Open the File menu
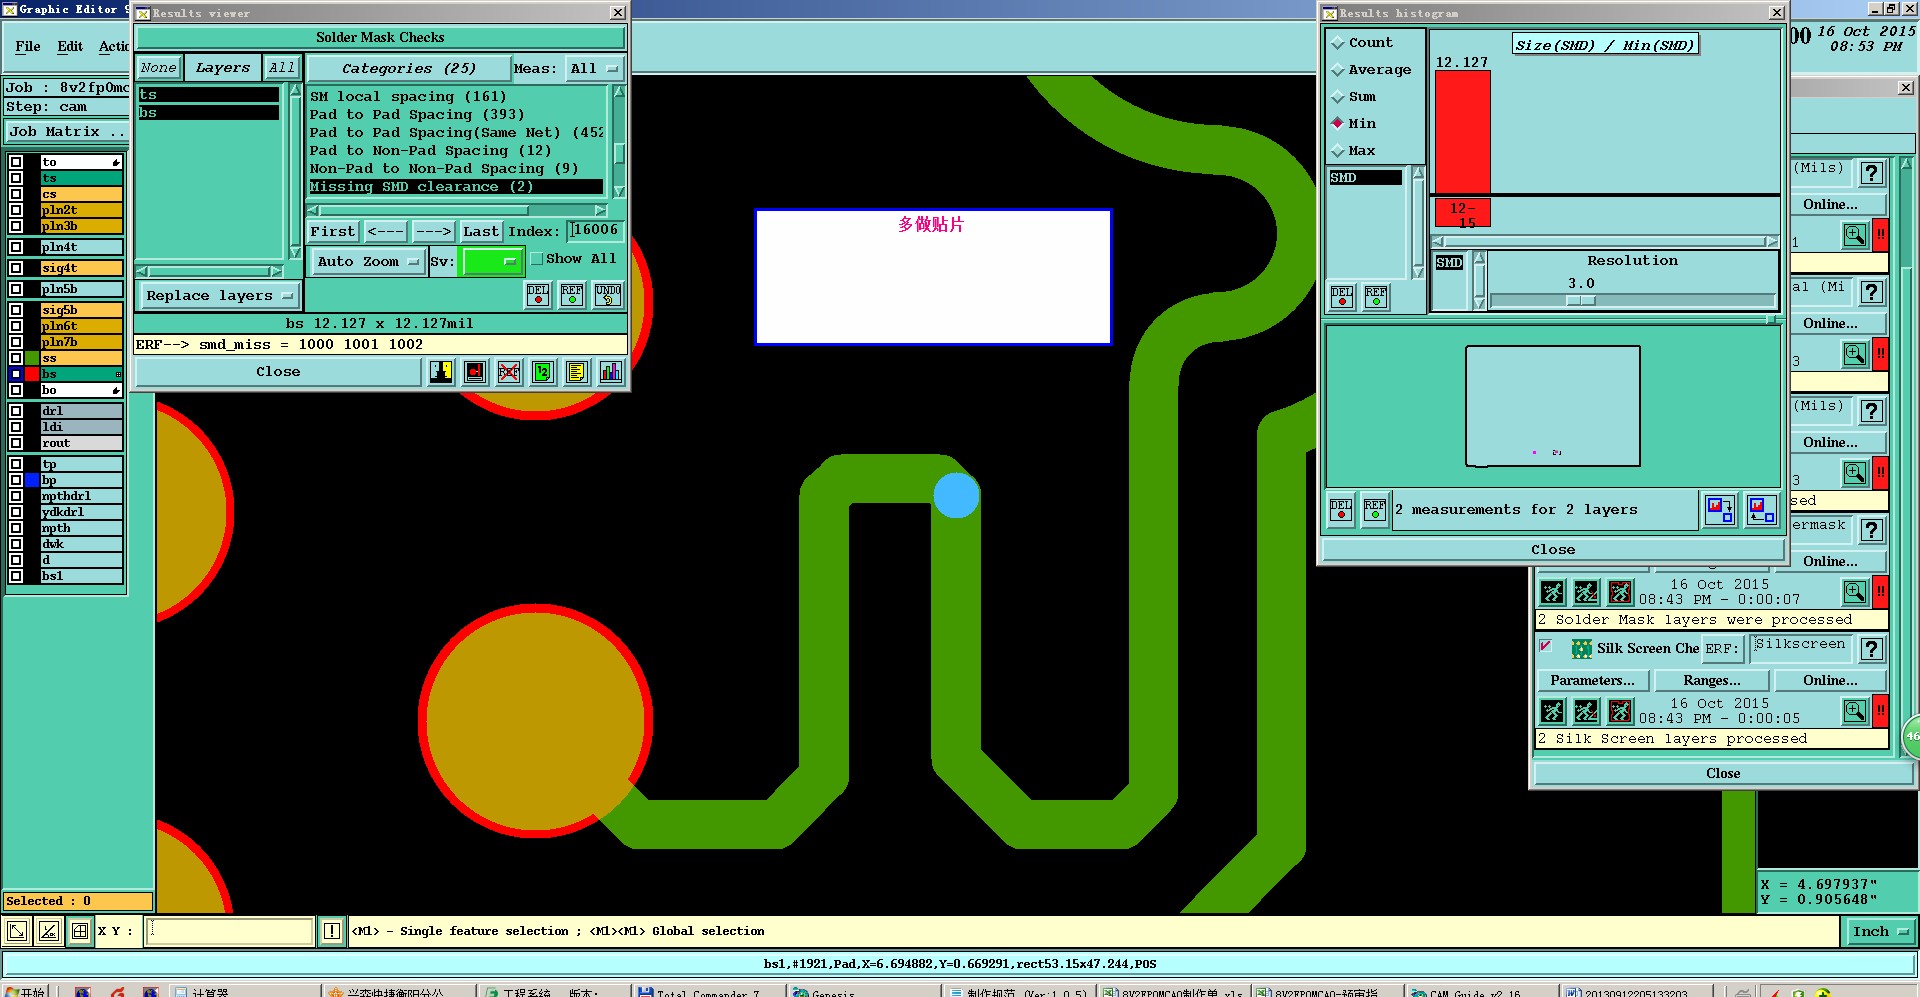 pos(28,47)
